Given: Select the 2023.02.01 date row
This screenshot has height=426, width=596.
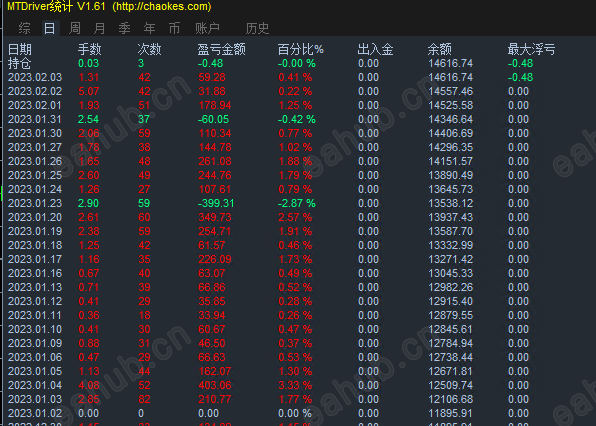Looking at the screenshot, I should click(35, 106).
